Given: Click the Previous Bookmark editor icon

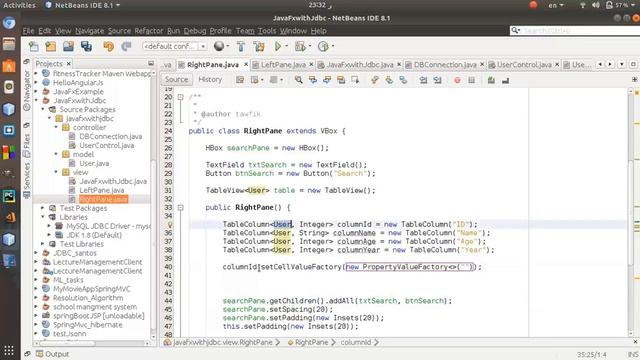Looking at the screenshot, I should 375,80.
